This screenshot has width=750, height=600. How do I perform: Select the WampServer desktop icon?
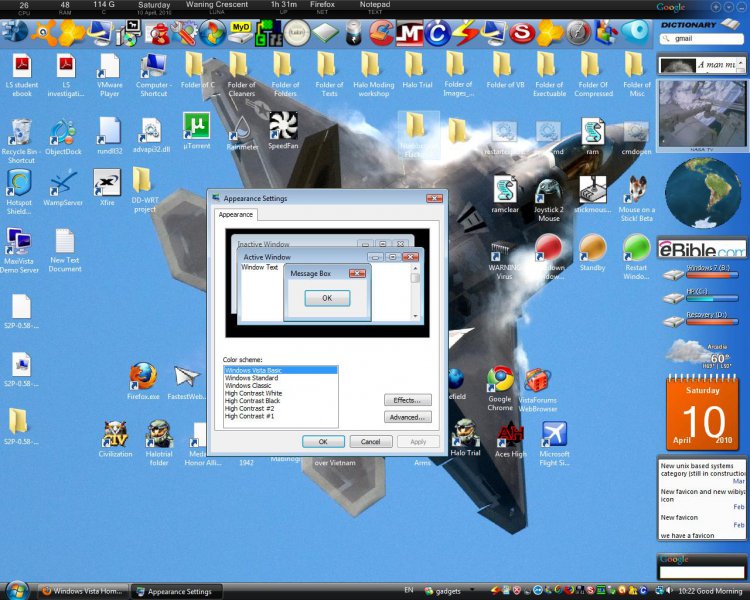pyautogui.click(x=63, y=188)
